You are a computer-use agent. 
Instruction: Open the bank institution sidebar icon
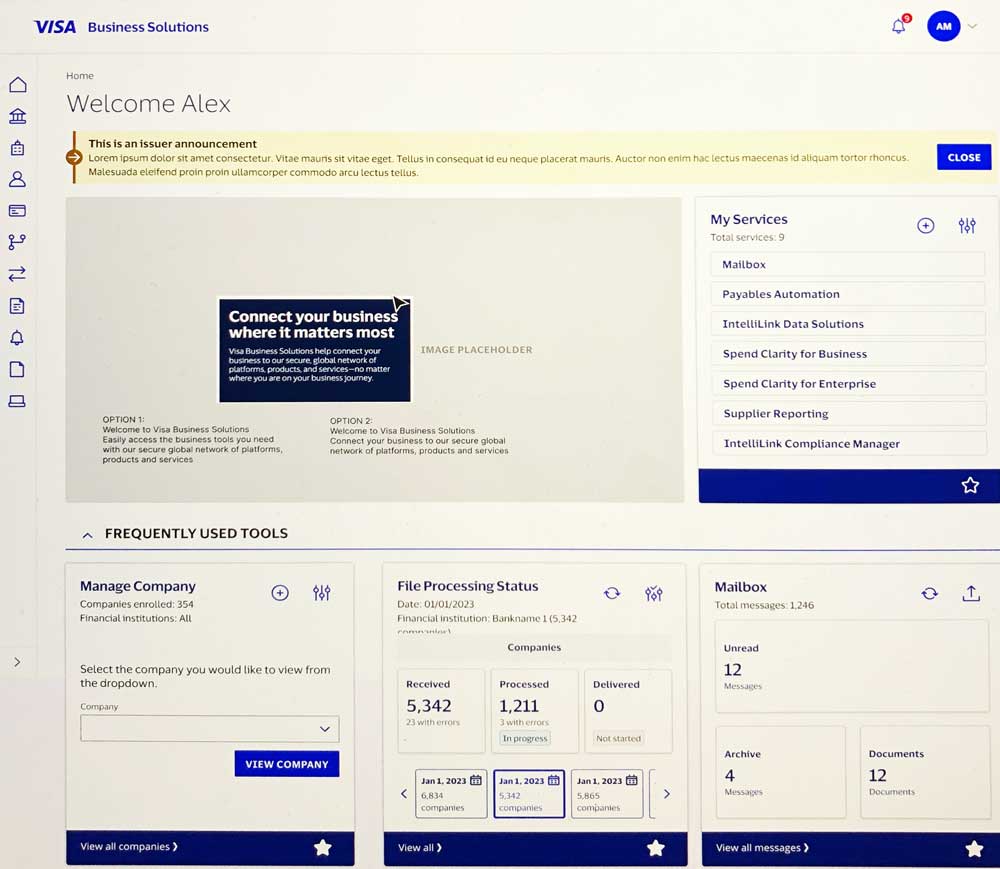(x=17, y=117)
